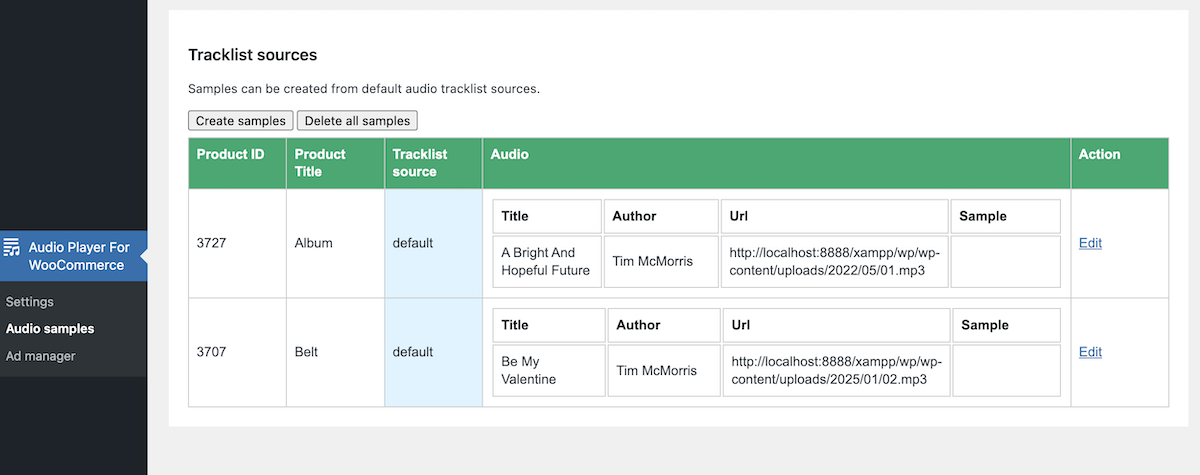
Task: Click the empty Sample cell for Album
Action: click(x=1005, y=262)
